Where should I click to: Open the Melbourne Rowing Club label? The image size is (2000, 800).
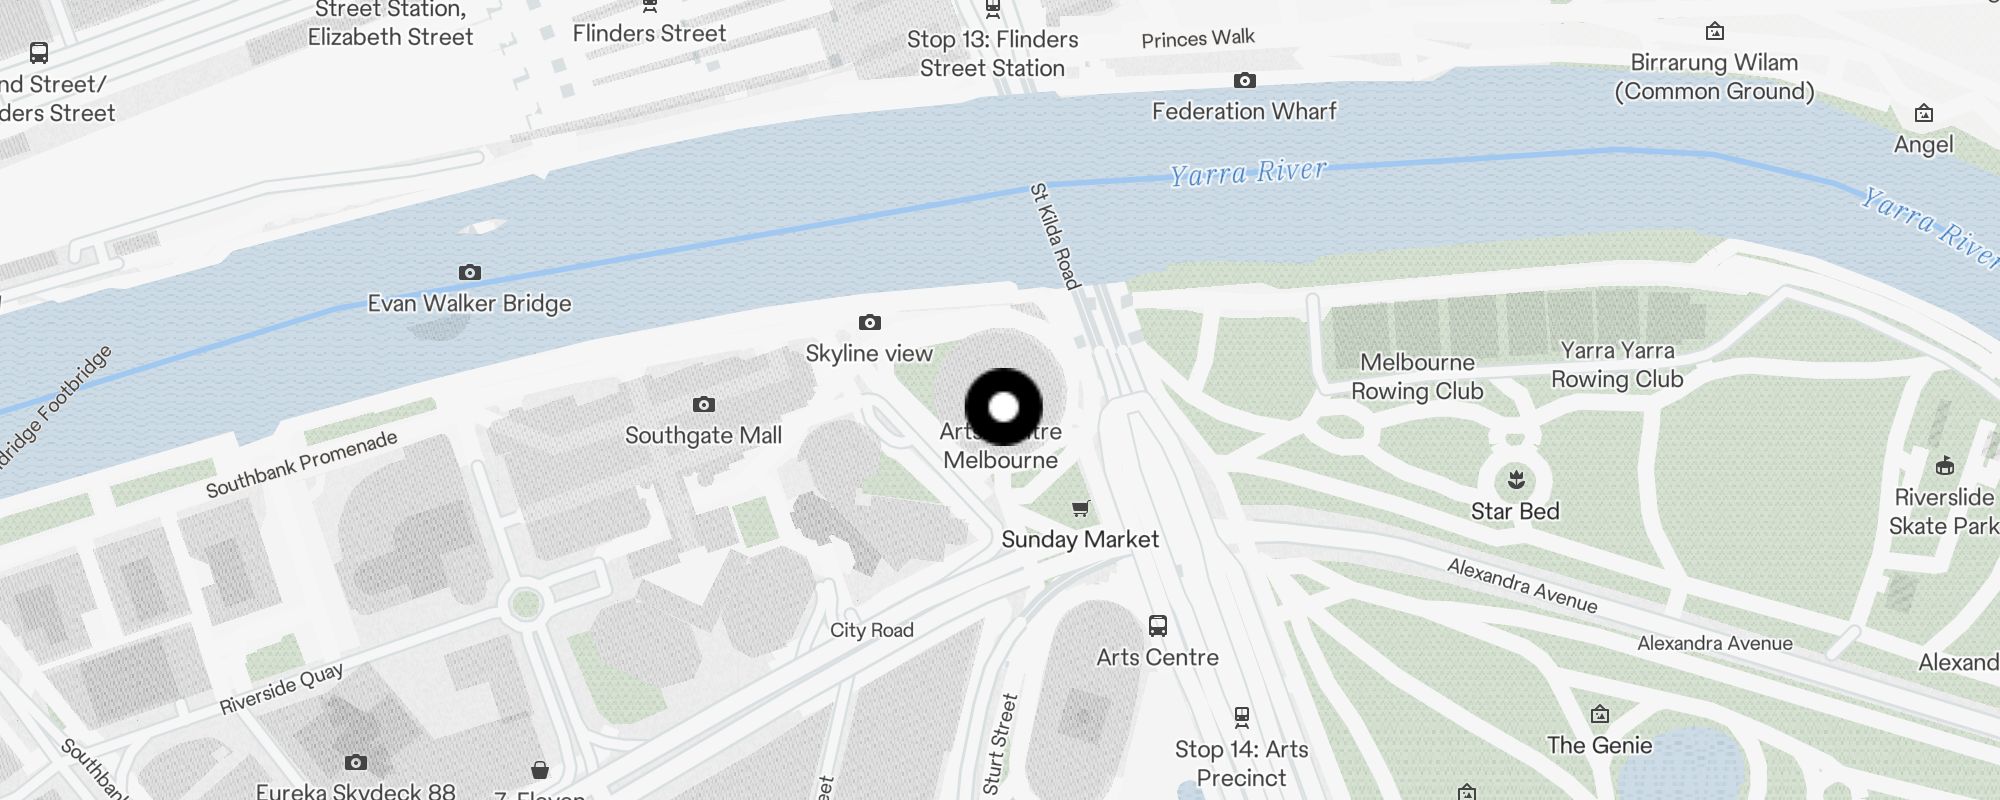point(1417,377)
